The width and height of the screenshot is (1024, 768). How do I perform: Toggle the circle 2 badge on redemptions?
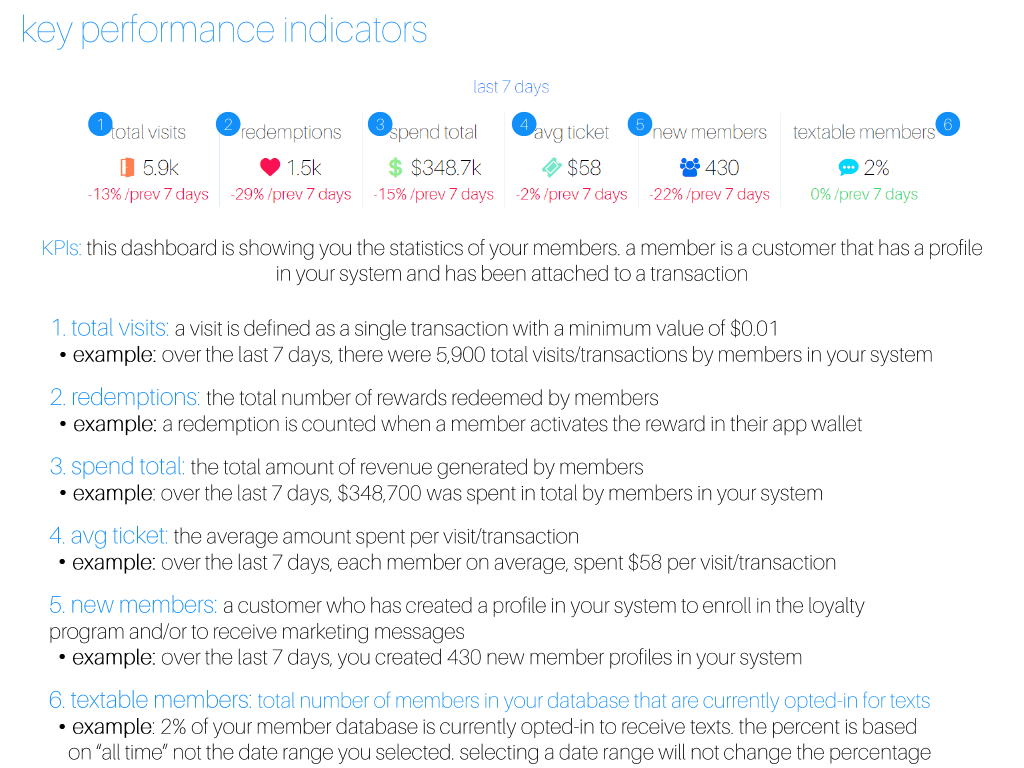(x=227, y=124)
